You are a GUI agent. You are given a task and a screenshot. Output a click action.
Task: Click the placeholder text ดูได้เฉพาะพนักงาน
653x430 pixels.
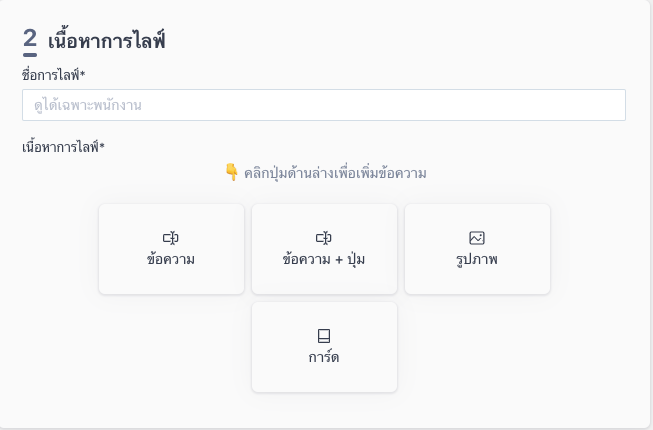point(88,105)
